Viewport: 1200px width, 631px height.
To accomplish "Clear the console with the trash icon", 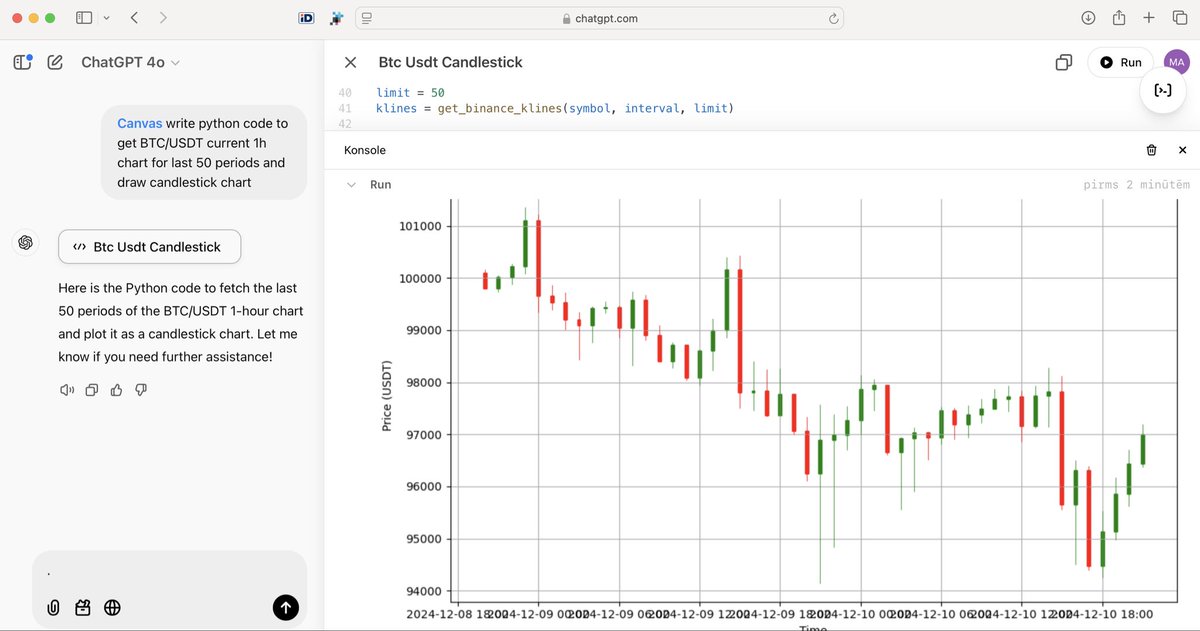I will [1151, 150].
